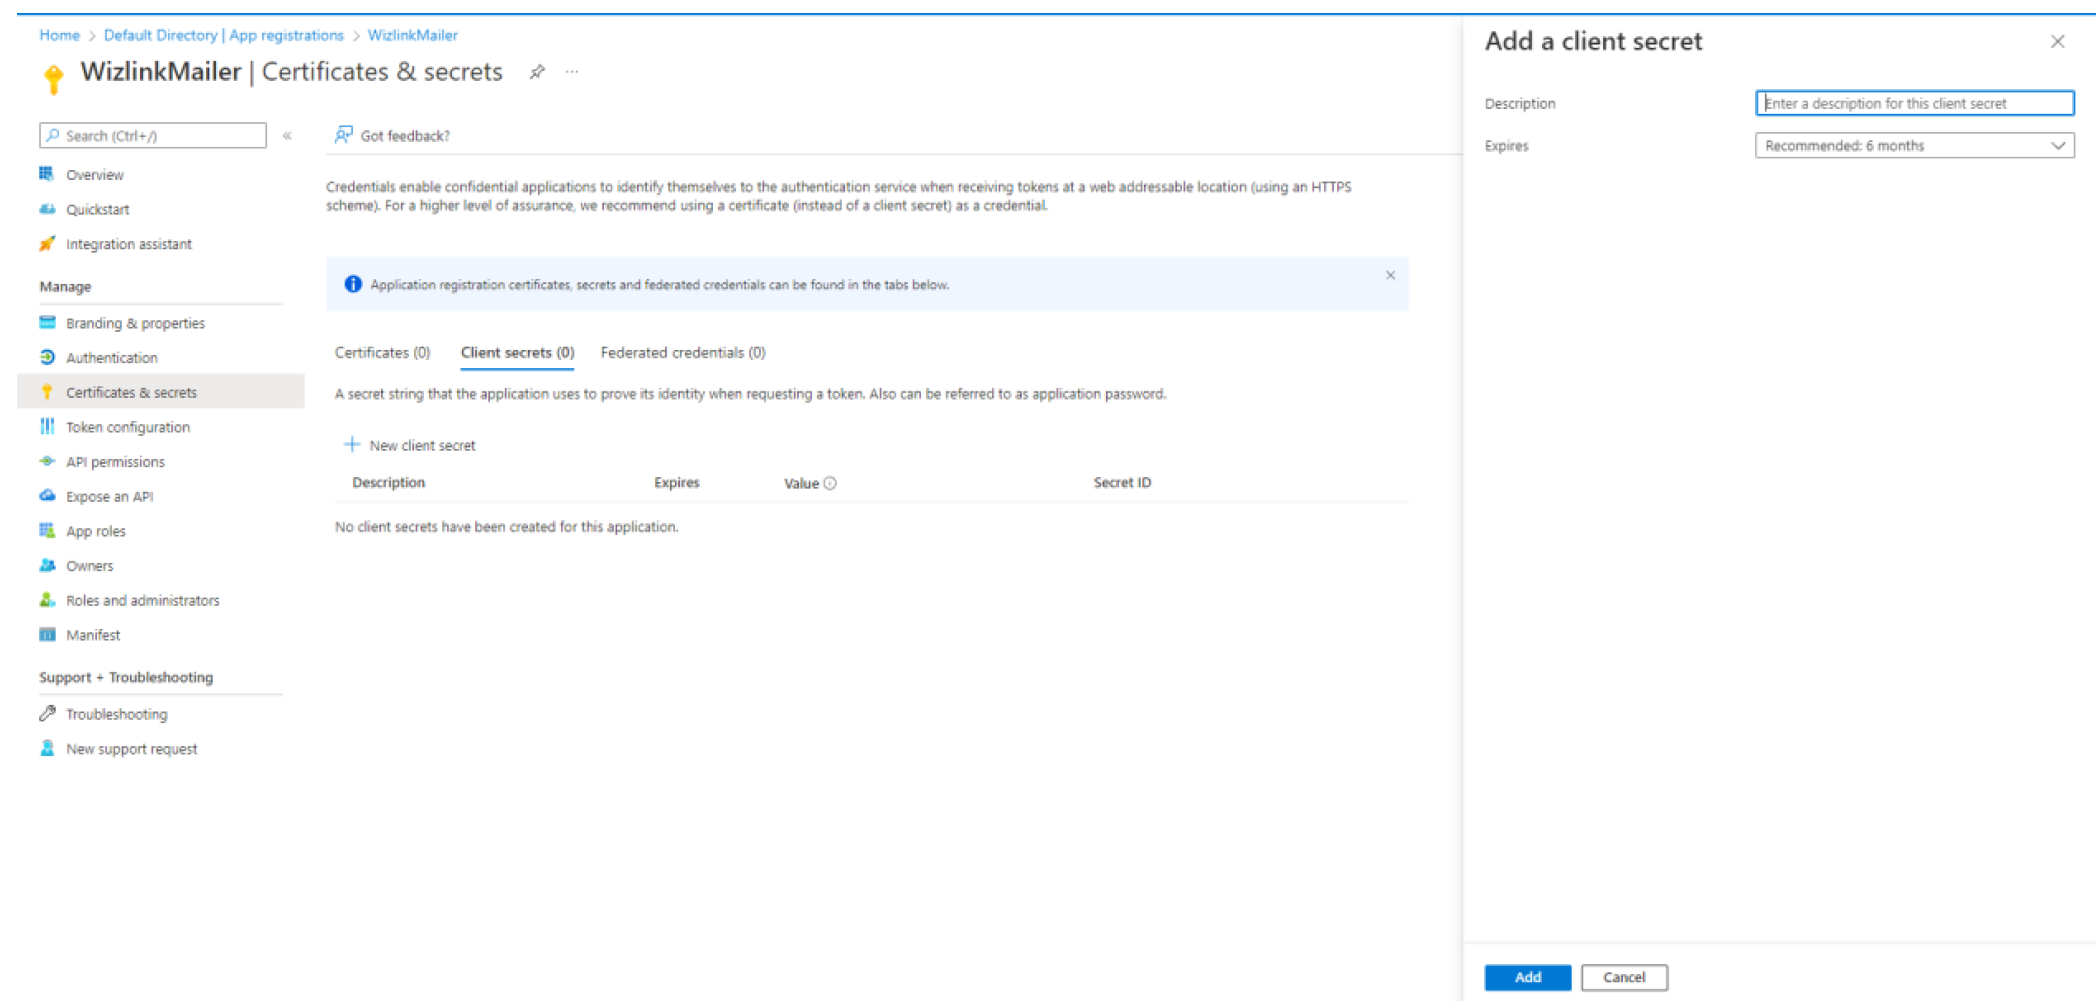Click the Secret ID column header
The image size is (2096, 1001).
click(1122, 483)
